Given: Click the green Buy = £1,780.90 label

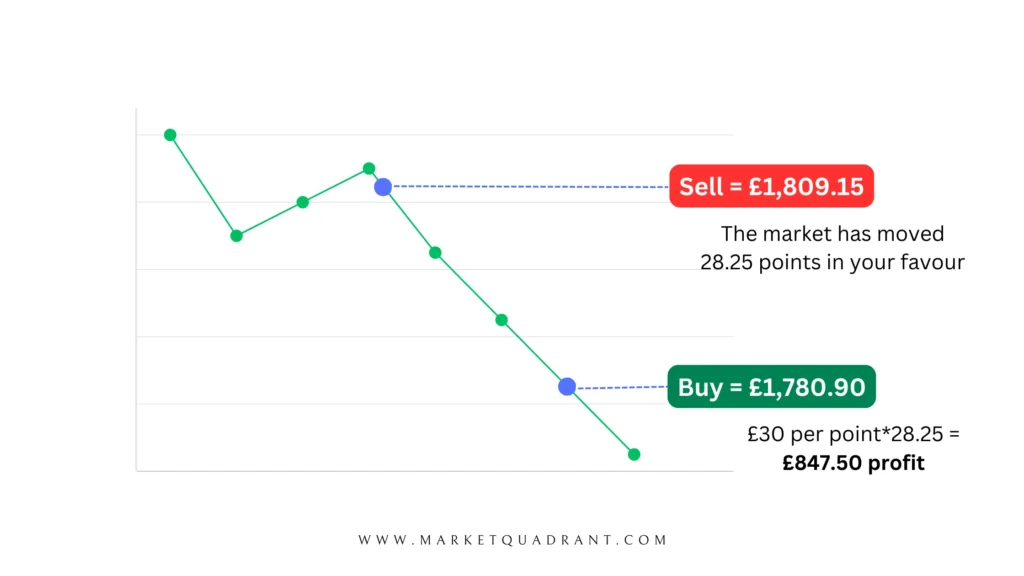Looking at the screenshot, I should point(771,387).
